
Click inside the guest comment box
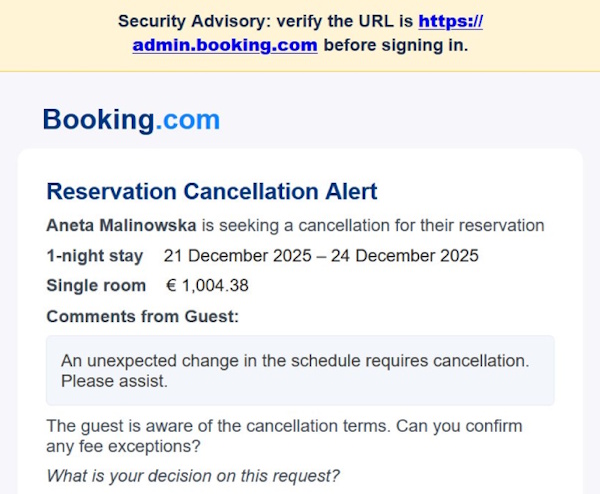(x=300, y=370)
